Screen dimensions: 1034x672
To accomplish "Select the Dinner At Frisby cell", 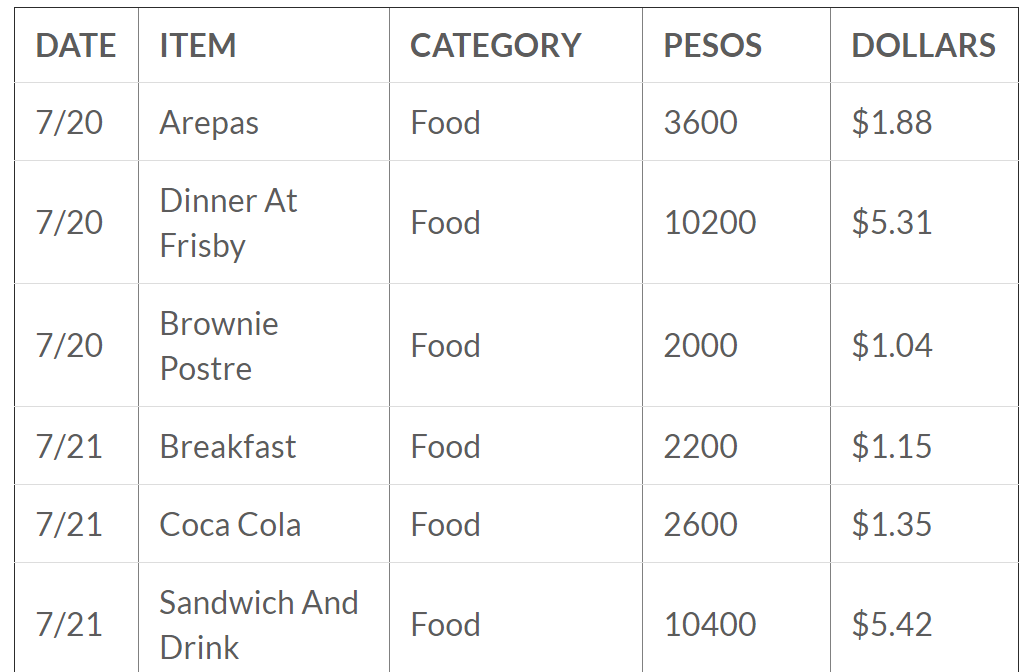I will pyautogui.click(x=228, y=223).
